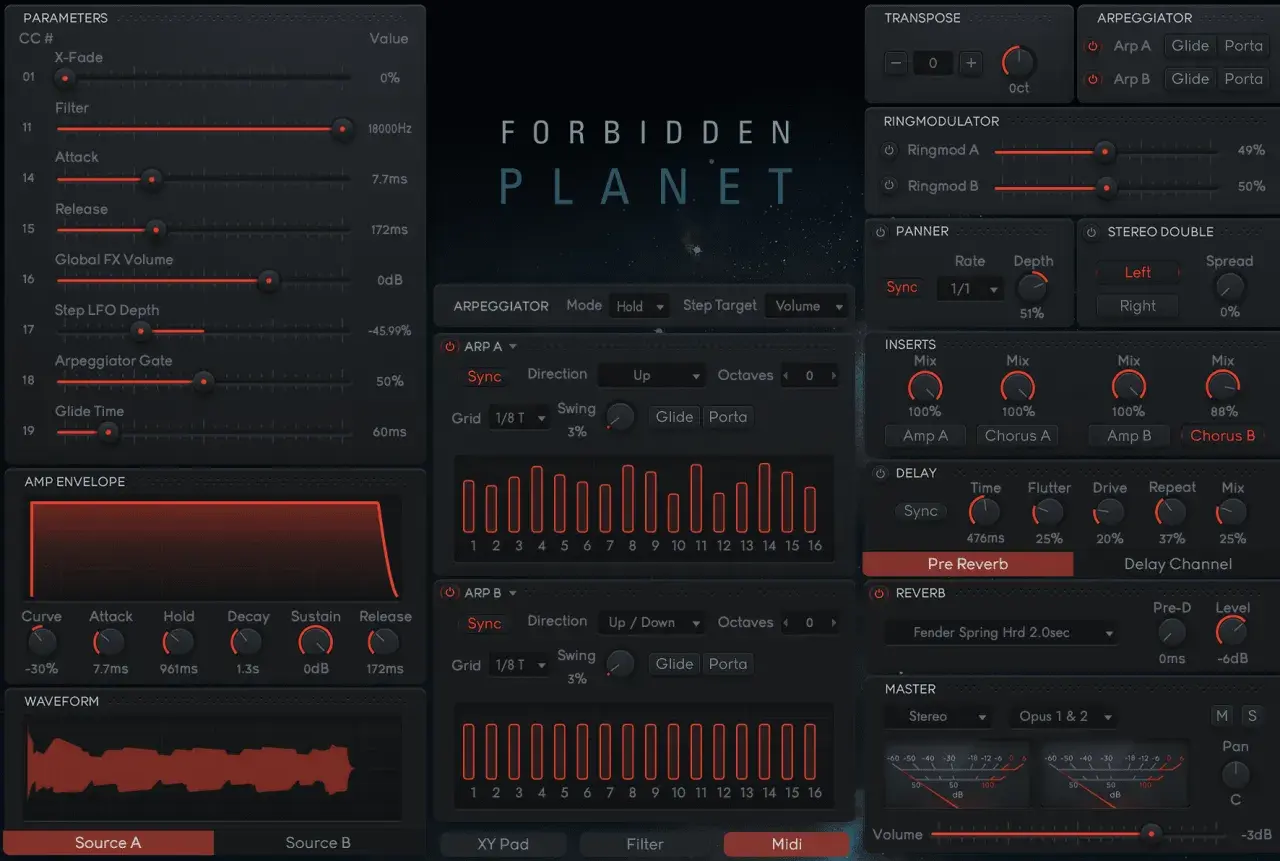1280x861 pixels.
Task: Click the Transpose minus button
Action: pos(896,63)
